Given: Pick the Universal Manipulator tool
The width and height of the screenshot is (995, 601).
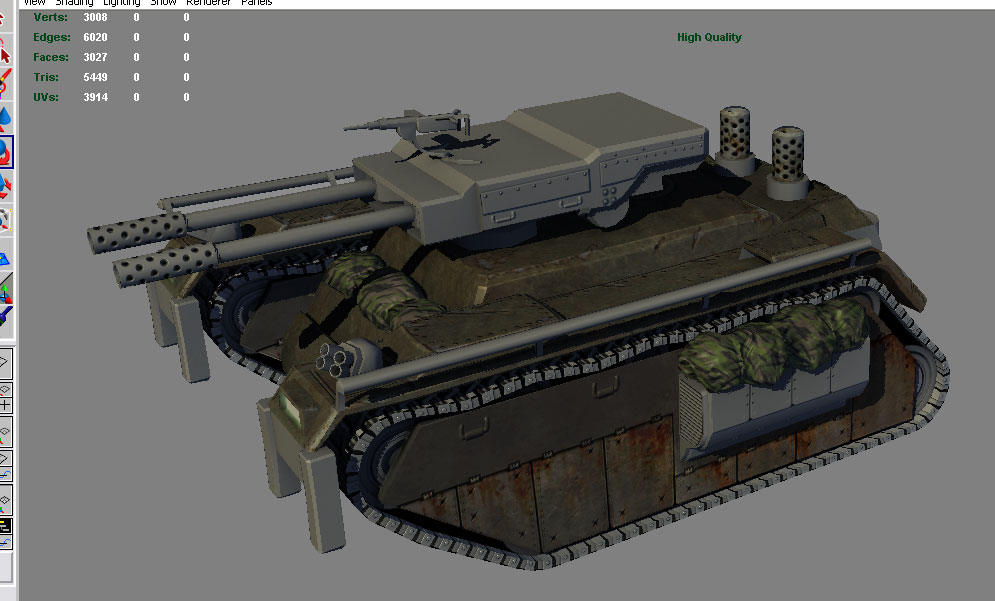Looking at the screenshot, I should tap(4, 219).
